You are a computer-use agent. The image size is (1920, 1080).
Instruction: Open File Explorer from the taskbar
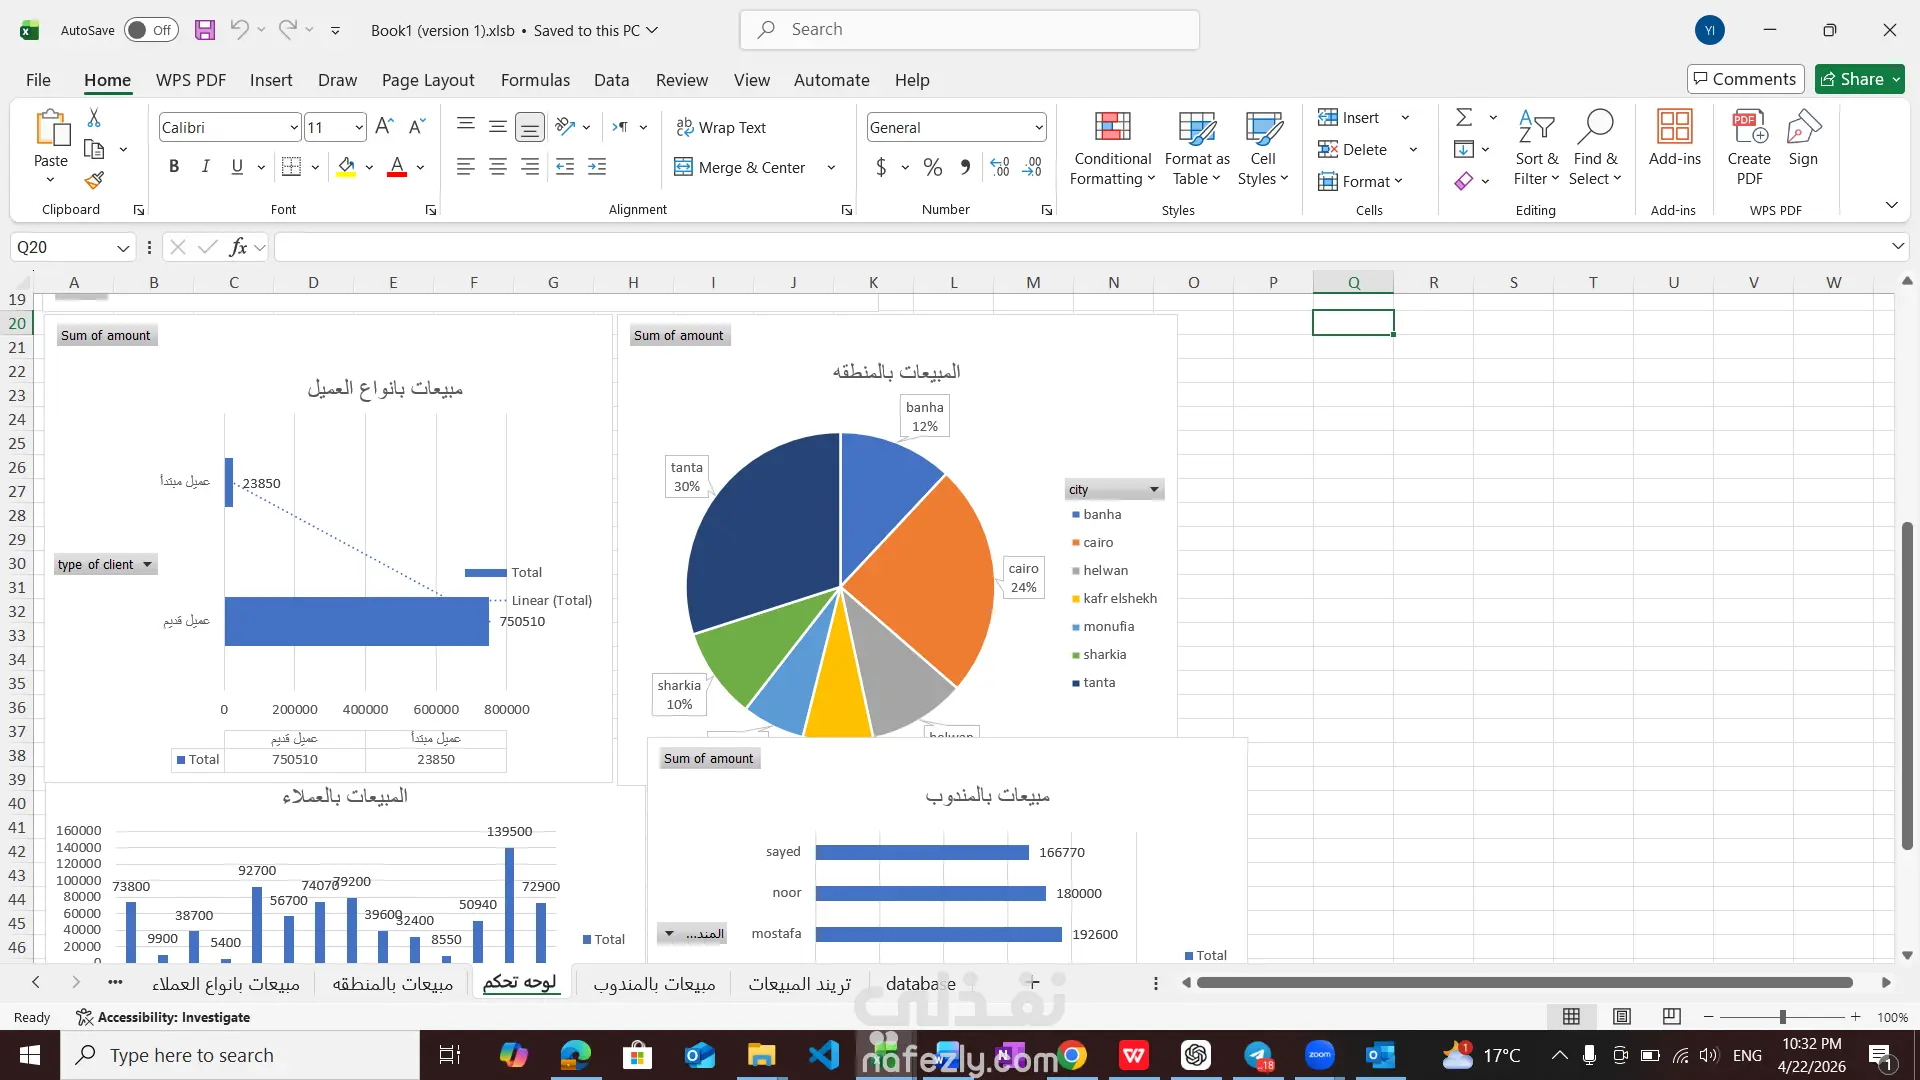click(762, 1055)
